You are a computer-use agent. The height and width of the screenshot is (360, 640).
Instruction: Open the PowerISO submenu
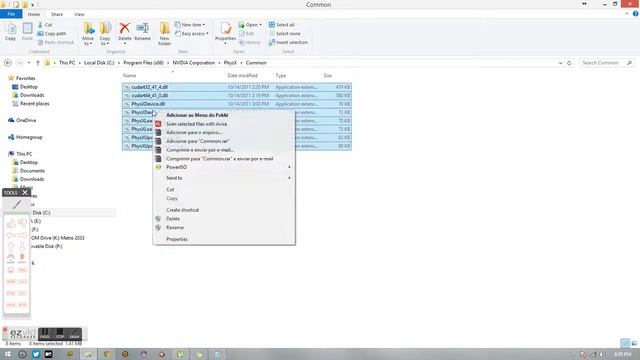click(x=224, y=167)
